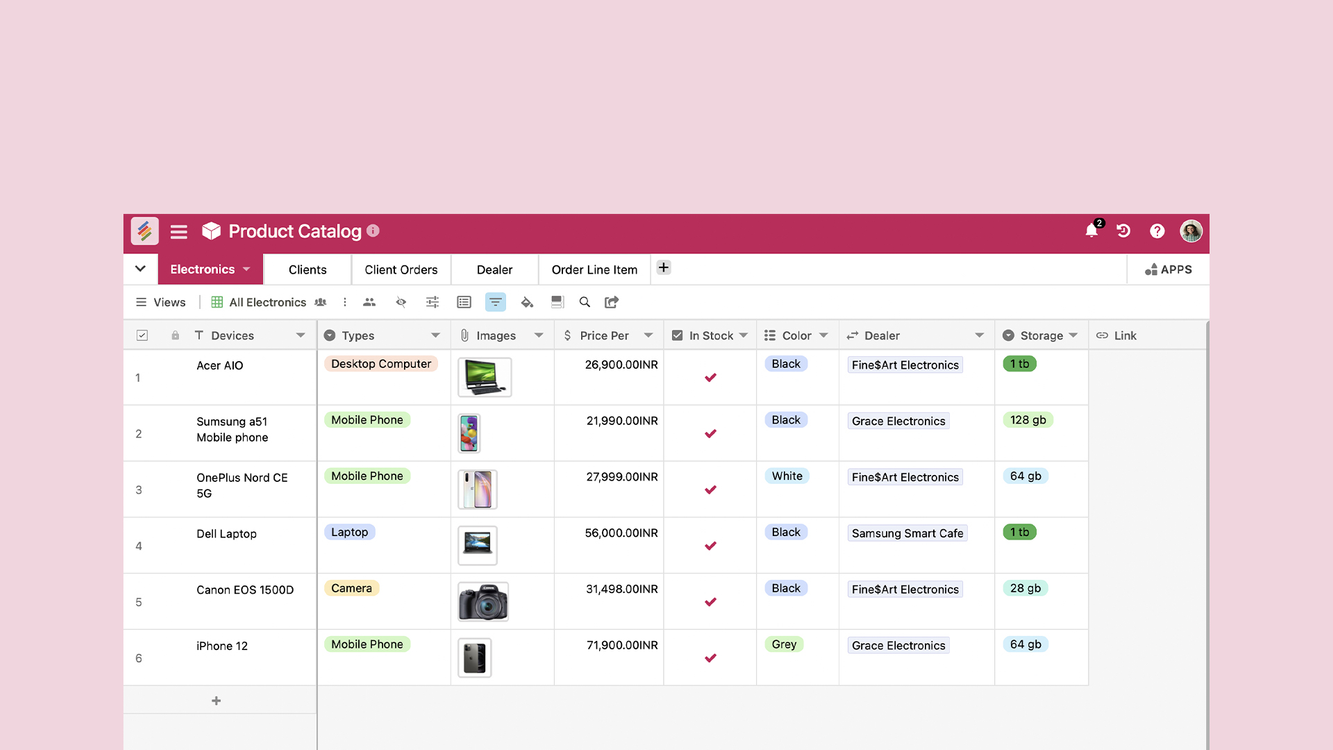The width and height of the screenshot is (1333, 750).
Task: Open the Acer AIO image thumbnail
Action: coord(485,377)
